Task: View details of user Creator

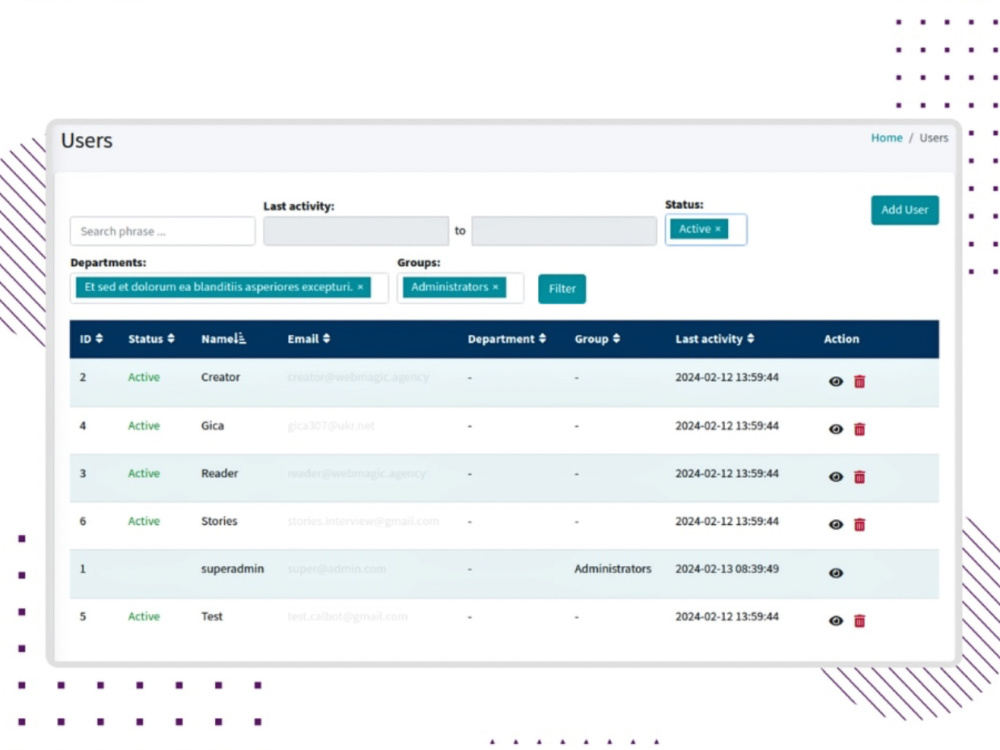Action: pyautogui.click(x=835, y=381)
